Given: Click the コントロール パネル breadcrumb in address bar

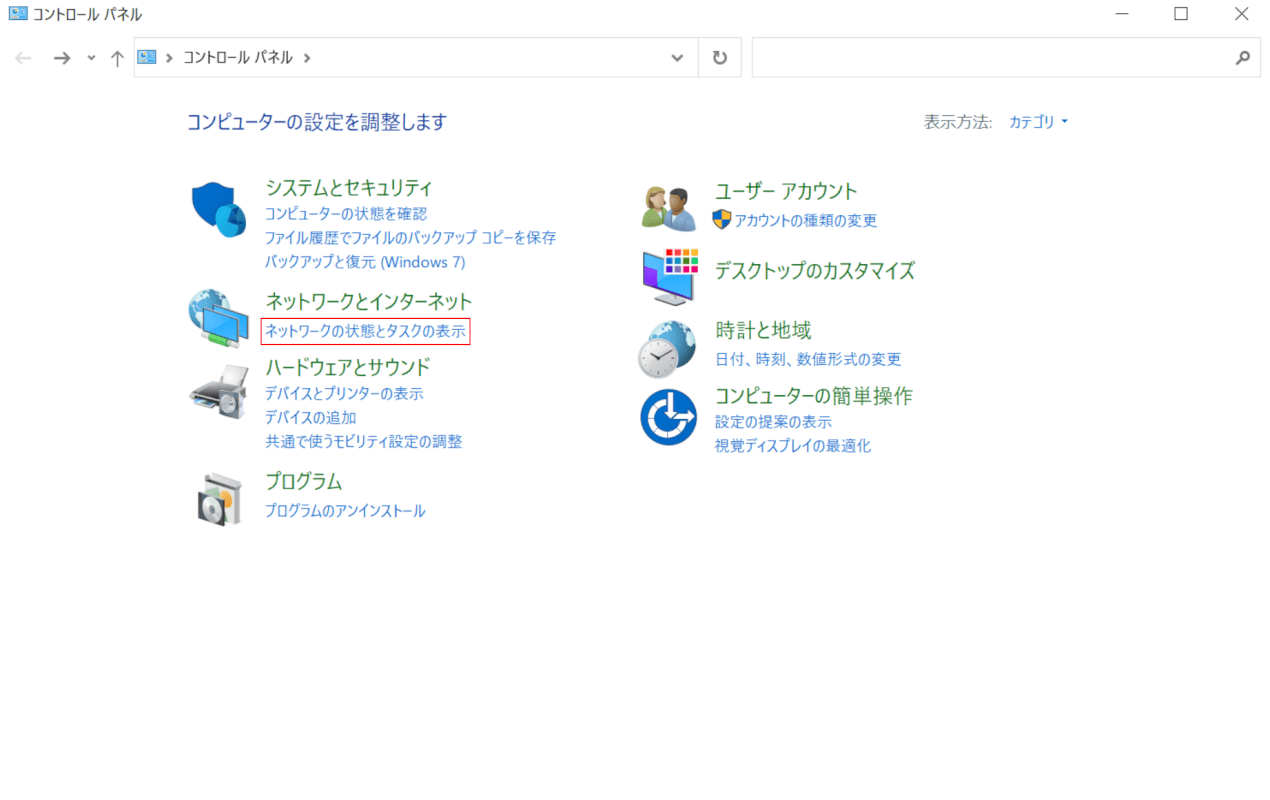Looking at the screenshot, I should tap(238, 58).
